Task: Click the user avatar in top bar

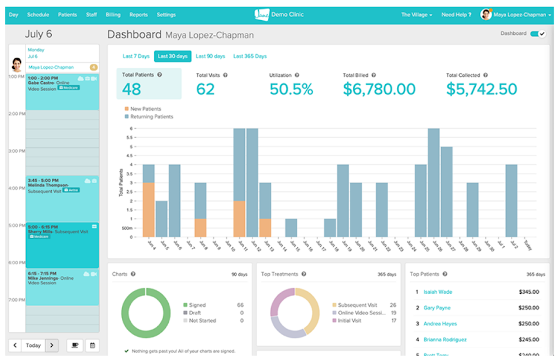Action: 486,14
